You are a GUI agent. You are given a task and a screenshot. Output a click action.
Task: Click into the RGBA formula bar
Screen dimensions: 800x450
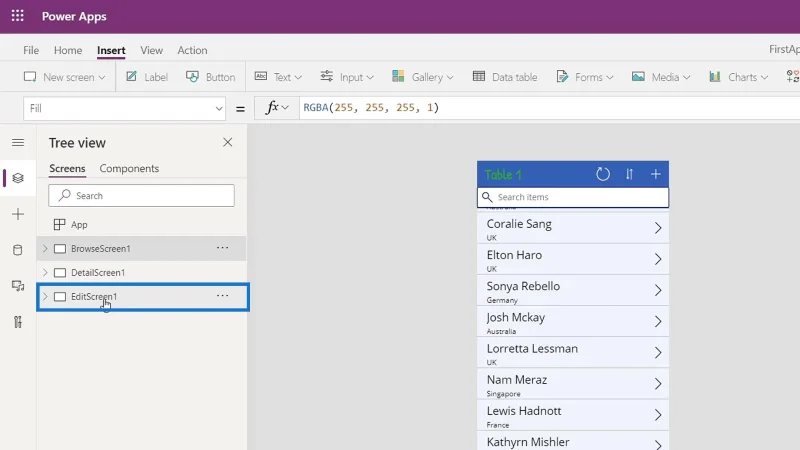(x=549, y=108)
